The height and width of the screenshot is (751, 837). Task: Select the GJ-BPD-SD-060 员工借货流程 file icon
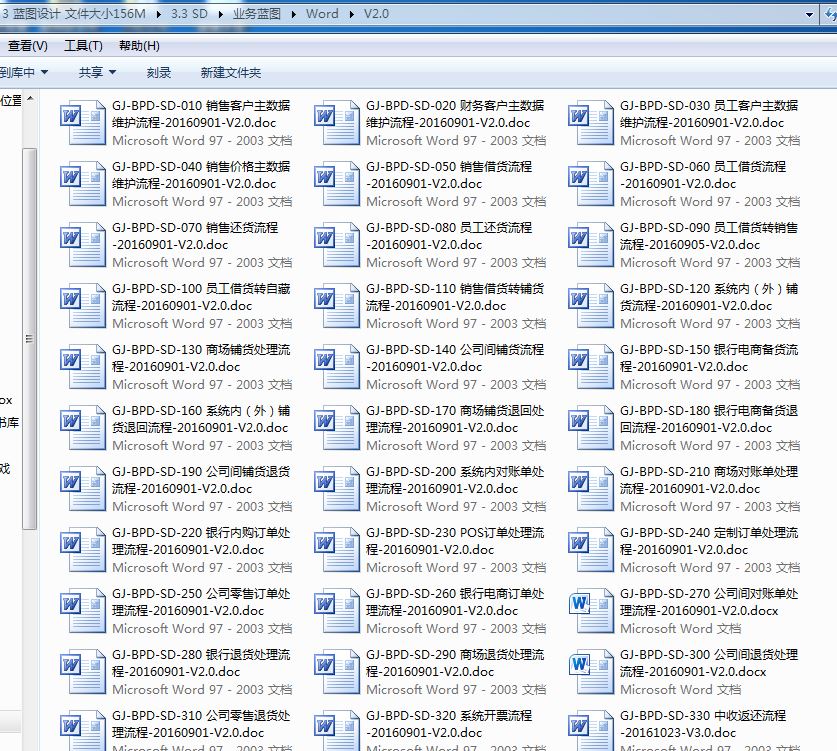click(x=590, y=184)
